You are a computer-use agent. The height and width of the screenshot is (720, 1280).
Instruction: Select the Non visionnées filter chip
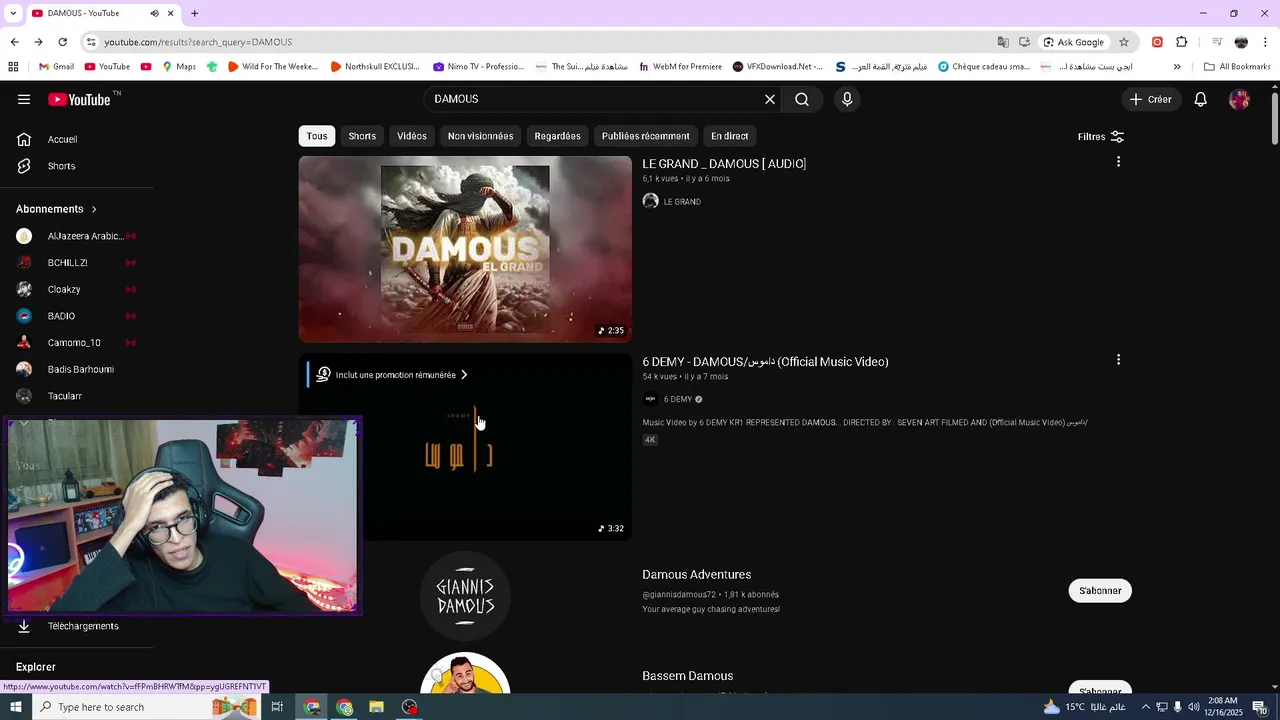point(480,136)
